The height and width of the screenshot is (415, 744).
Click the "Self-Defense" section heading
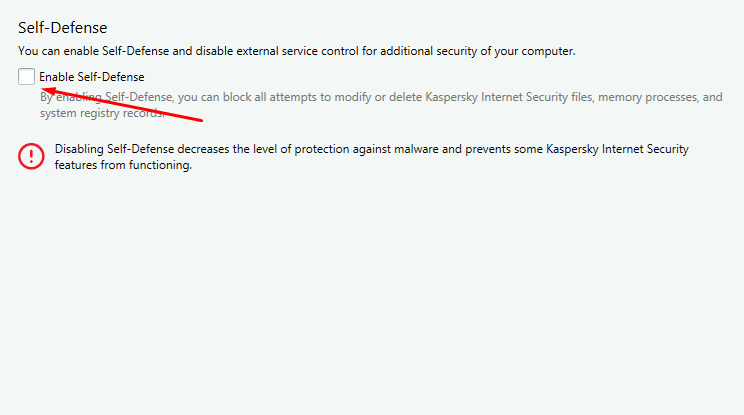63,28
